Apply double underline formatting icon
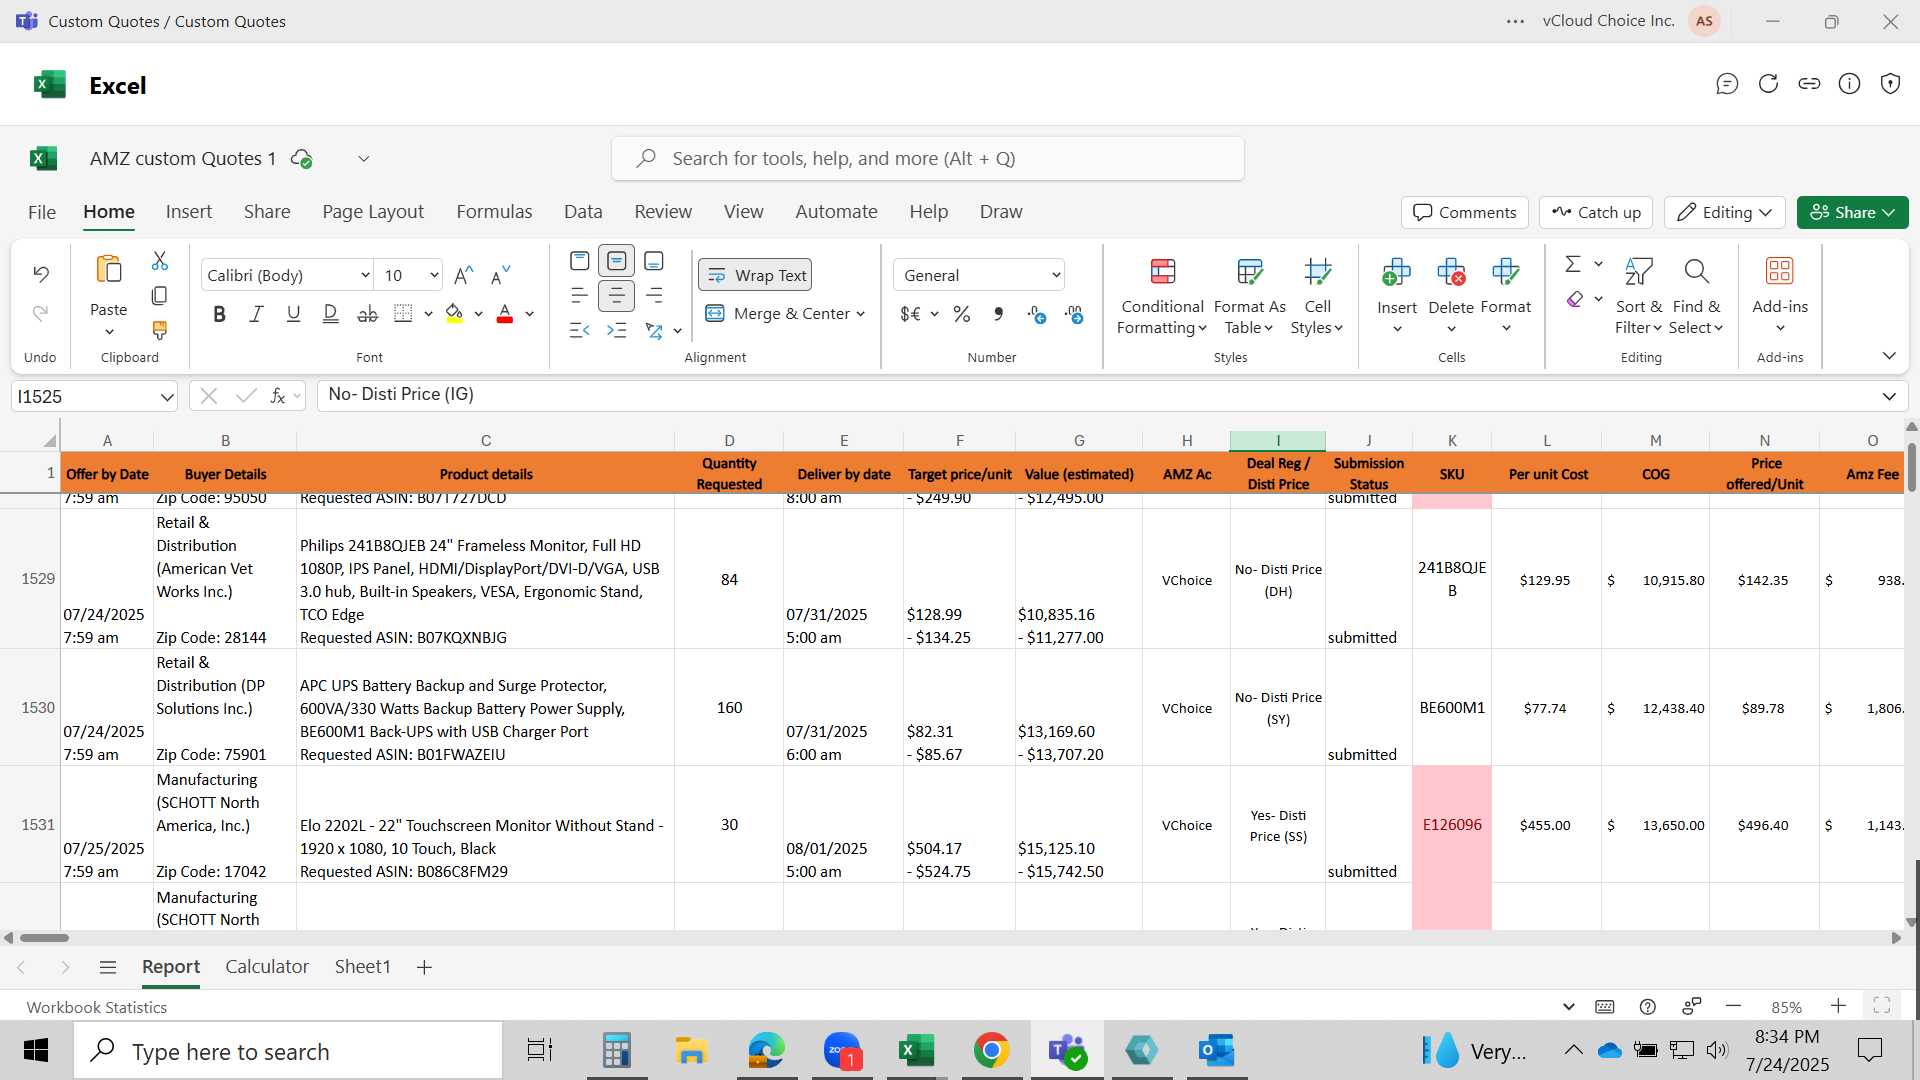 point(331,314)
